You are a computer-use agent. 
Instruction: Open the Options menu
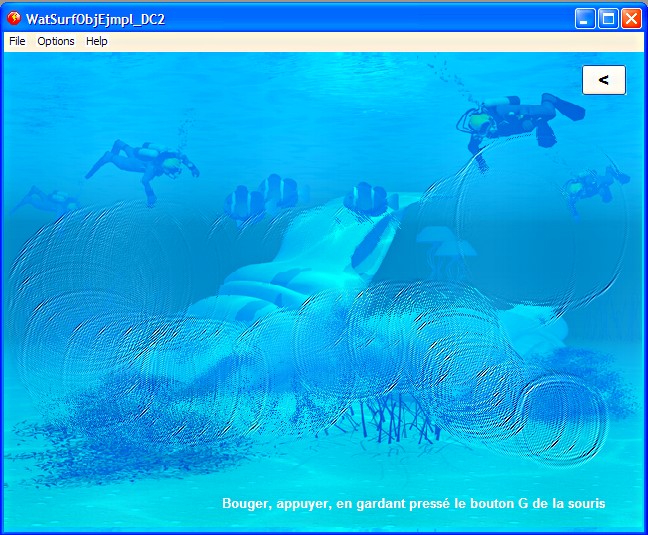pos(56,41)
